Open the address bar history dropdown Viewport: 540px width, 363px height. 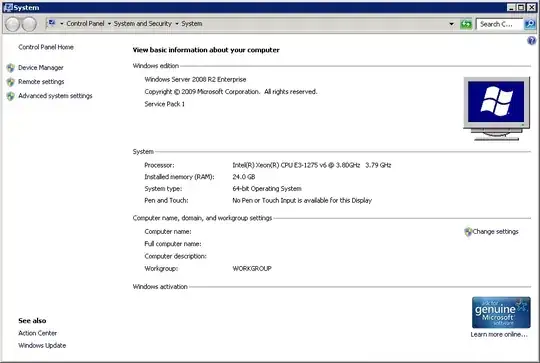451,24
